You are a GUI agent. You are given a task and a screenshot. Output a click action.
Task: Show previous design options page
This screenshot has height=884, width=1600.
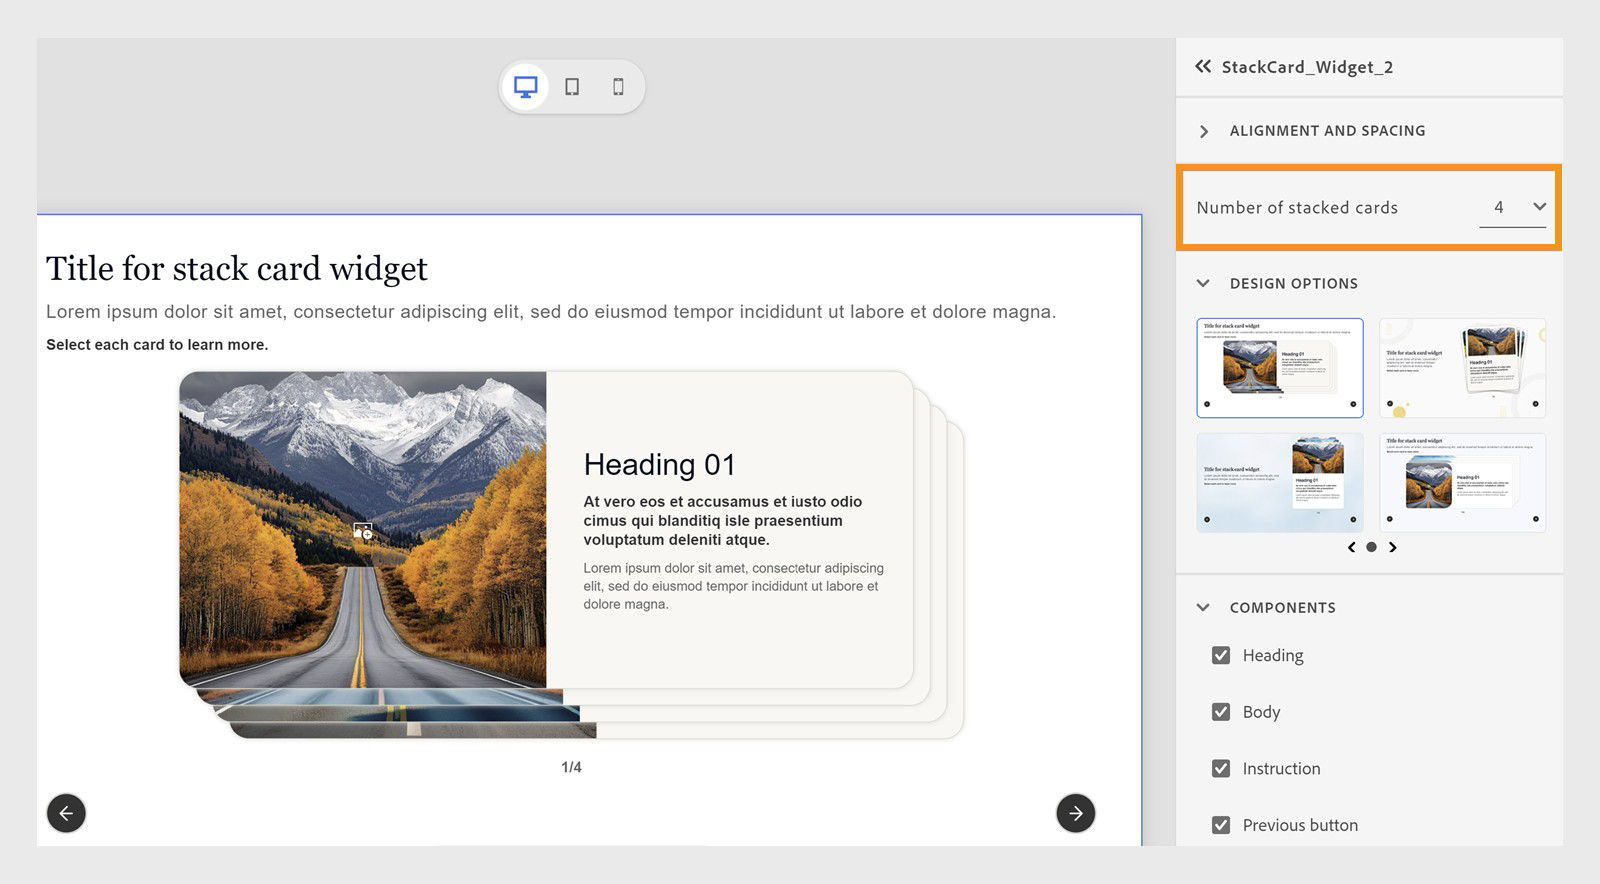[x=1352, y=547]
